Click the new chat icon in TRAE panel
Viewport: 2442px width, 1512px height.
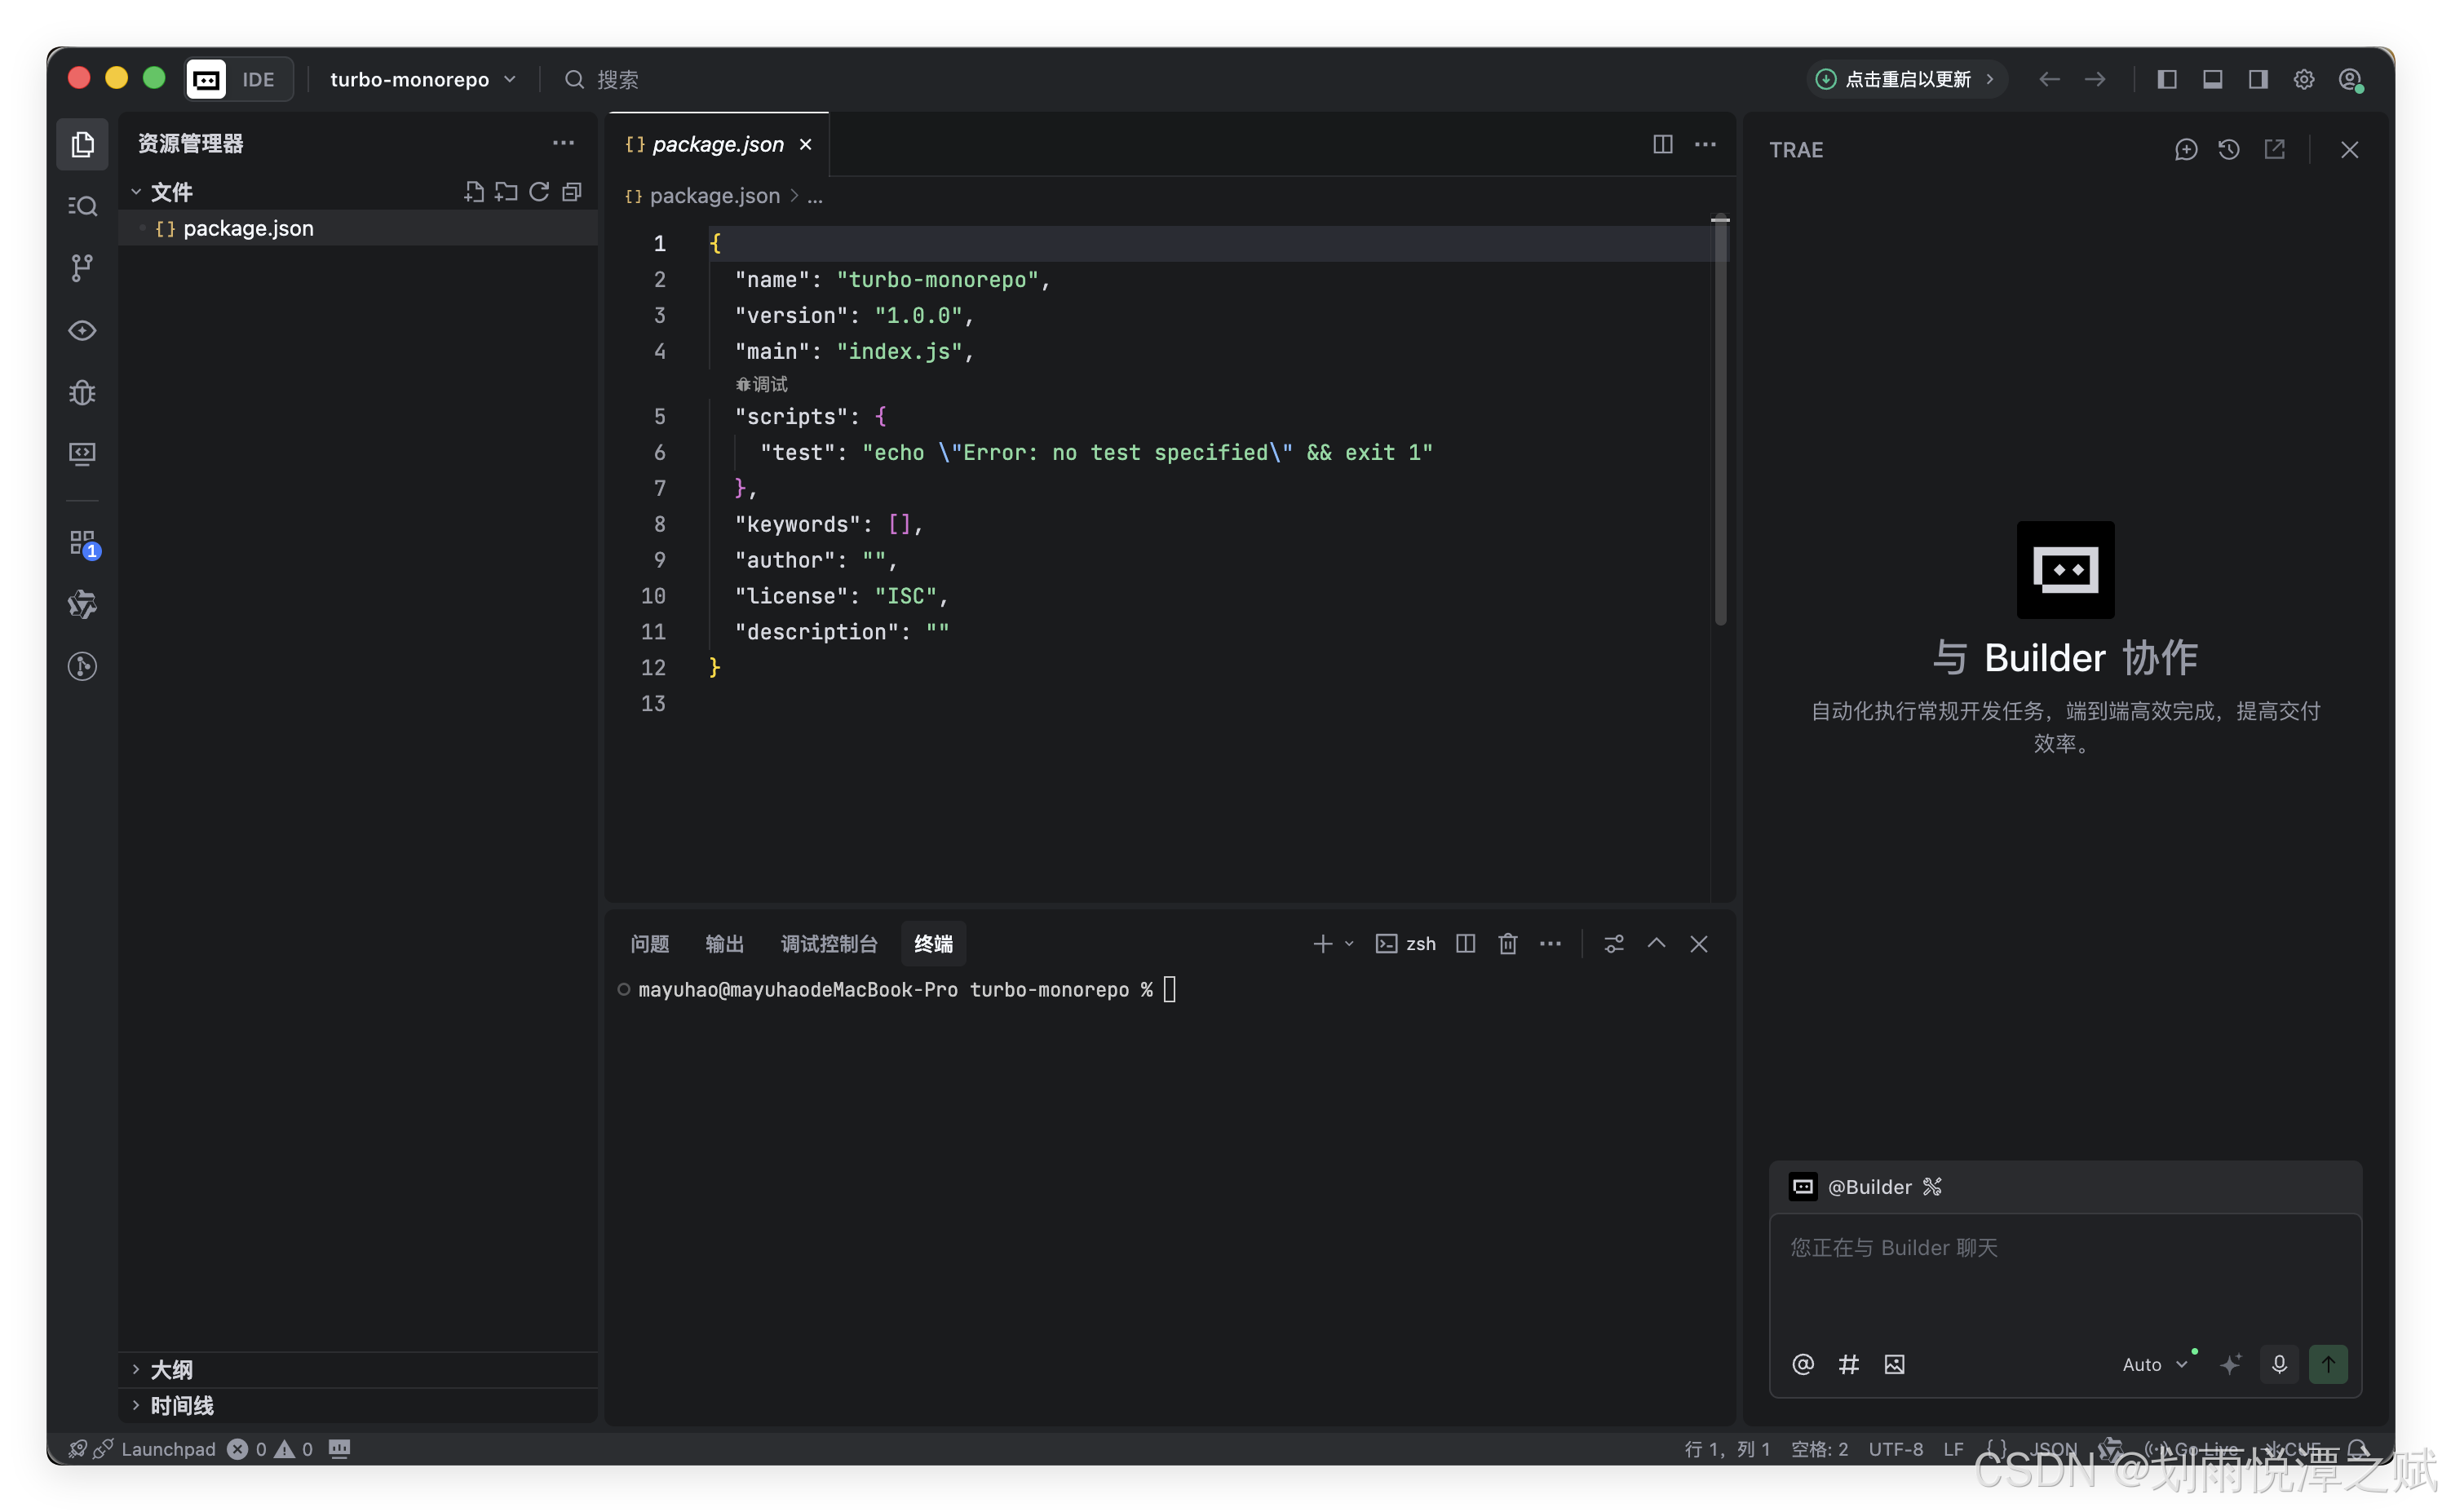[2186, 150]
